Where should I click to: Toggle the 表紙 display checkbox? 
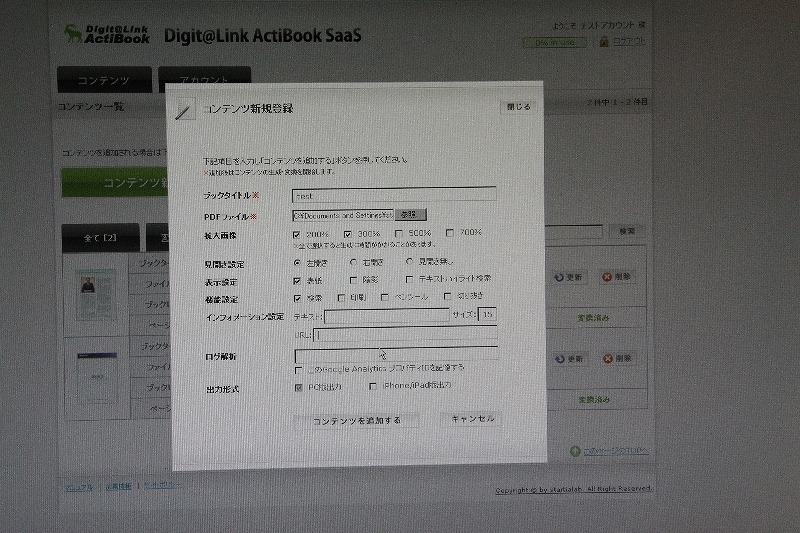[x=297, y=281]
